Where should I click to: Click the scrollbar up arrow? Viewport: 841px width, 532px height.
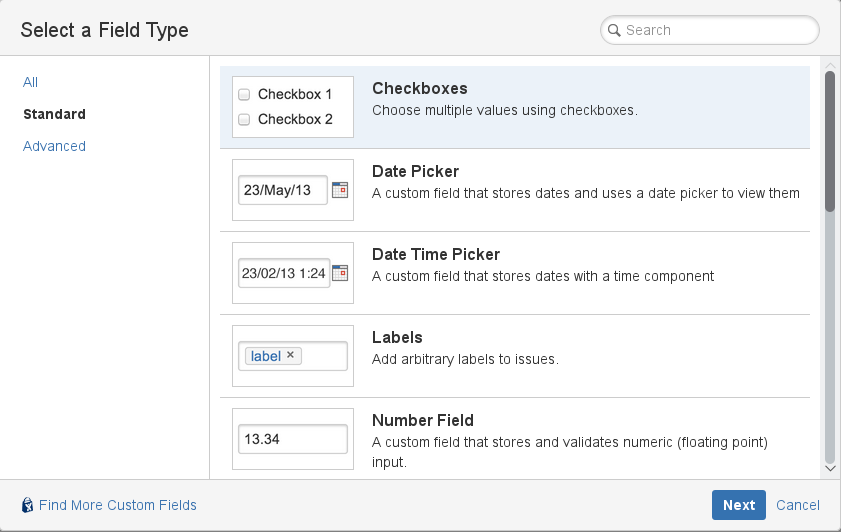pyautogui.click(x=829, y=65)
